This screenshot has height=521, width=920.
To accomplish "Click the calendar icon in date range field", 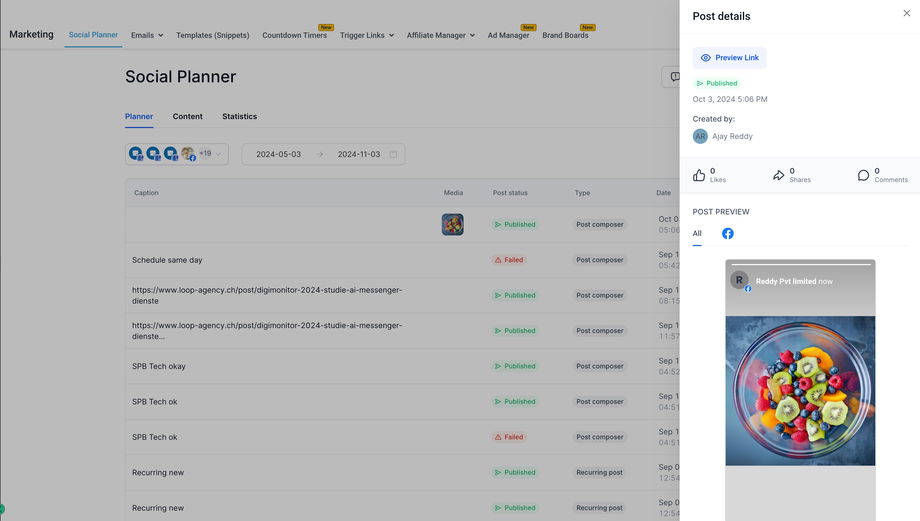I will coord(393,154).
